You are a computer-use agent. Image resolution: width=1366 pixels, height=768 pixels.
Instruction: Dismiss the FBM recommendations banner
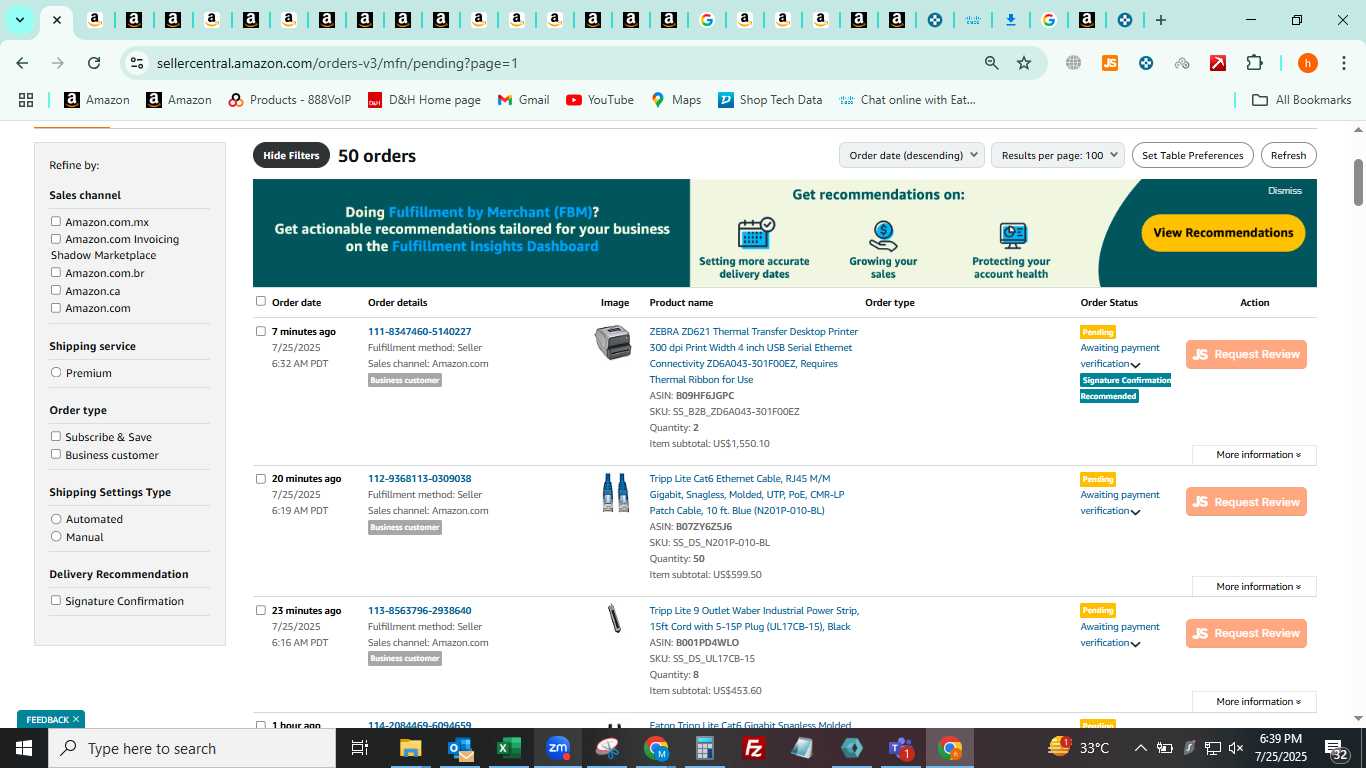click(1285, 190)
